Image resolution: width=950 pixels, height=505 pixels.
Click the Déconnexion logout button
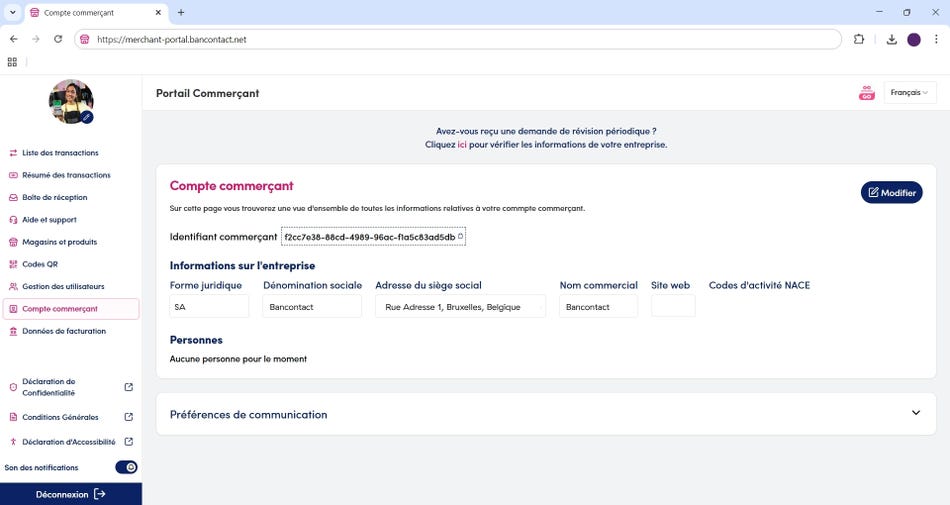coord(70,494)
